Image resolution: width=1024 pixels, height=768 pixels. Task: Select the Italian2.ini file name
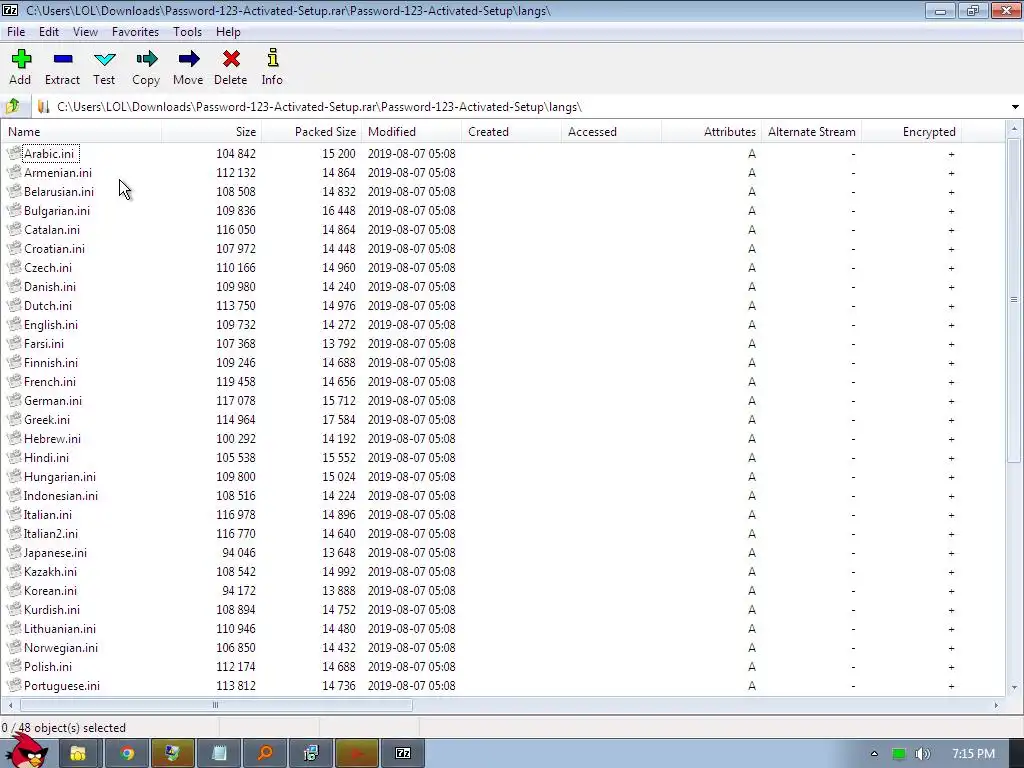pyautogui.click(x=51, y=534)
